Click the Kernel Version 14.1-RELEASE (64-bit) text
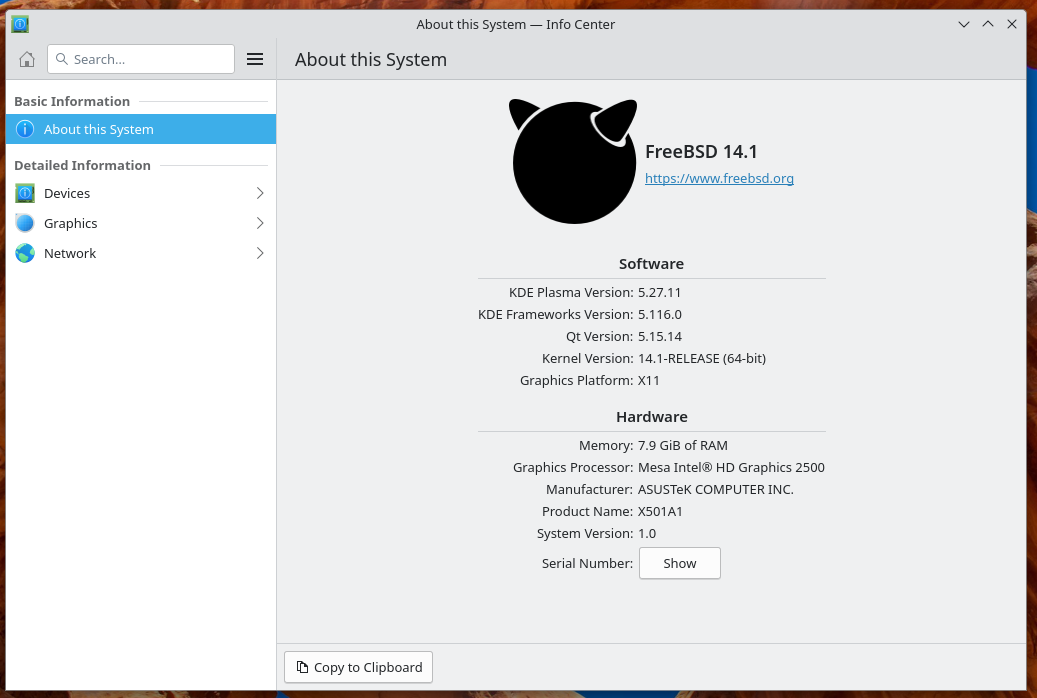The image size is (1037, 698). tap(702, 359)
